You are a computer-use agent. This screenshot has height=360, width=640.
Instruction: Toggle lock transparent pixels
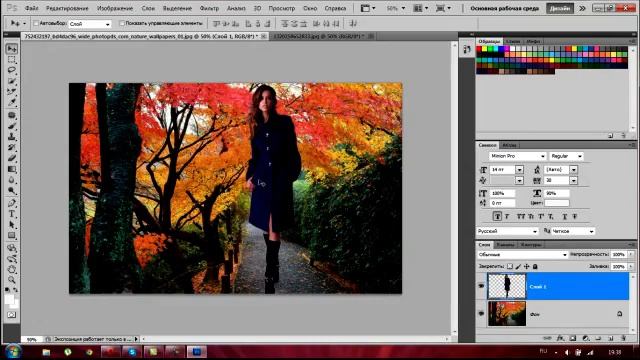click(509, 267)
